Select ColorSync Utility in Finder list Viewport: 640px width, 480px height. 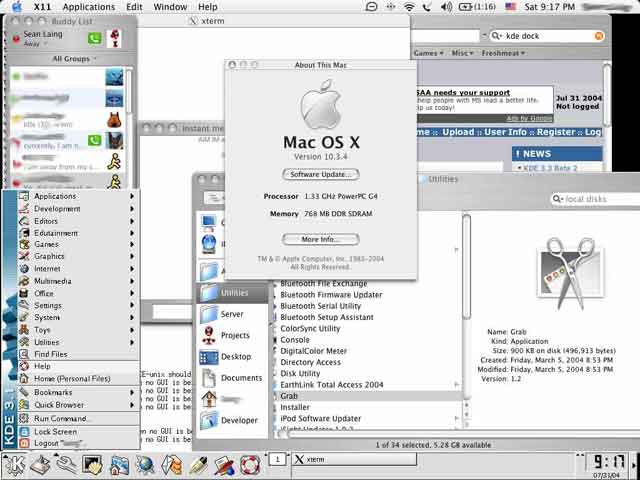[310, 329]
